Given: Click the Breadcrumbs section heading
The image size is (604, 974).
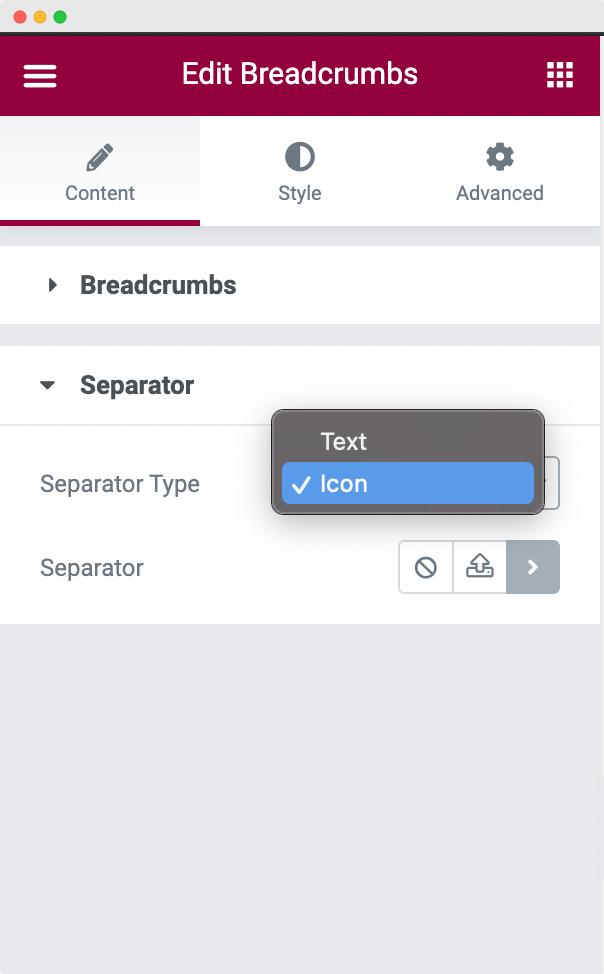Looking at the screenshot, I should coord(158,286).
